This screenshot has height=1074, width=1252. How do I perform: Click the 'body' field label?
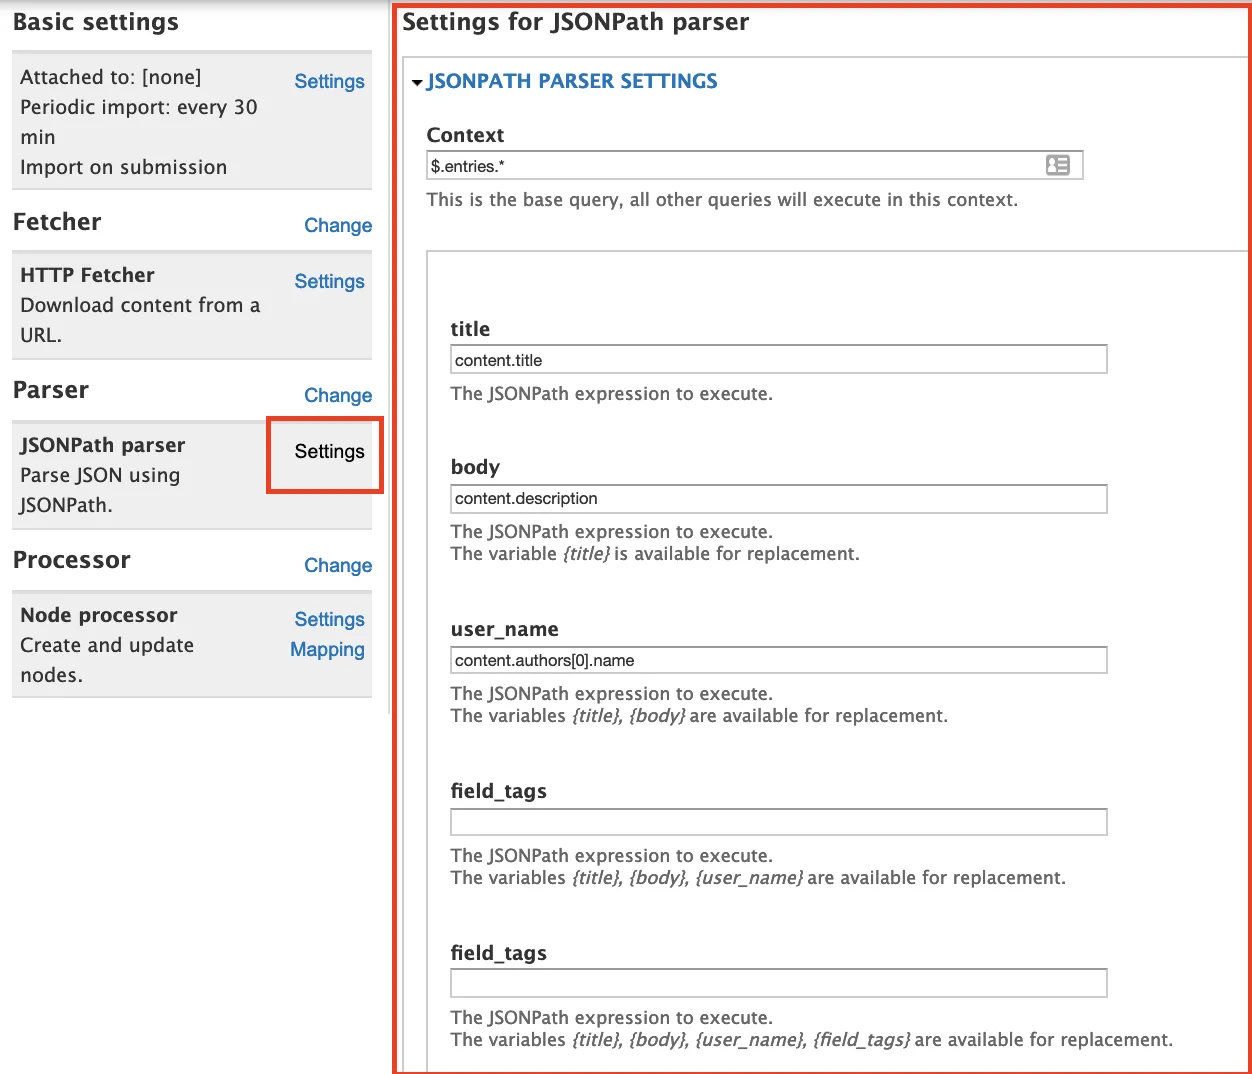point(475,467)
